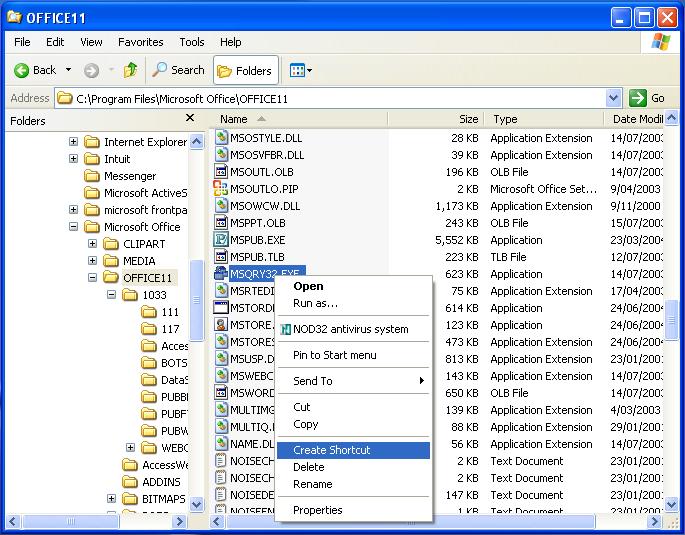Select the MSOUTLO.PIP file icon
This screenshot has height=535, width=685.
222,189
